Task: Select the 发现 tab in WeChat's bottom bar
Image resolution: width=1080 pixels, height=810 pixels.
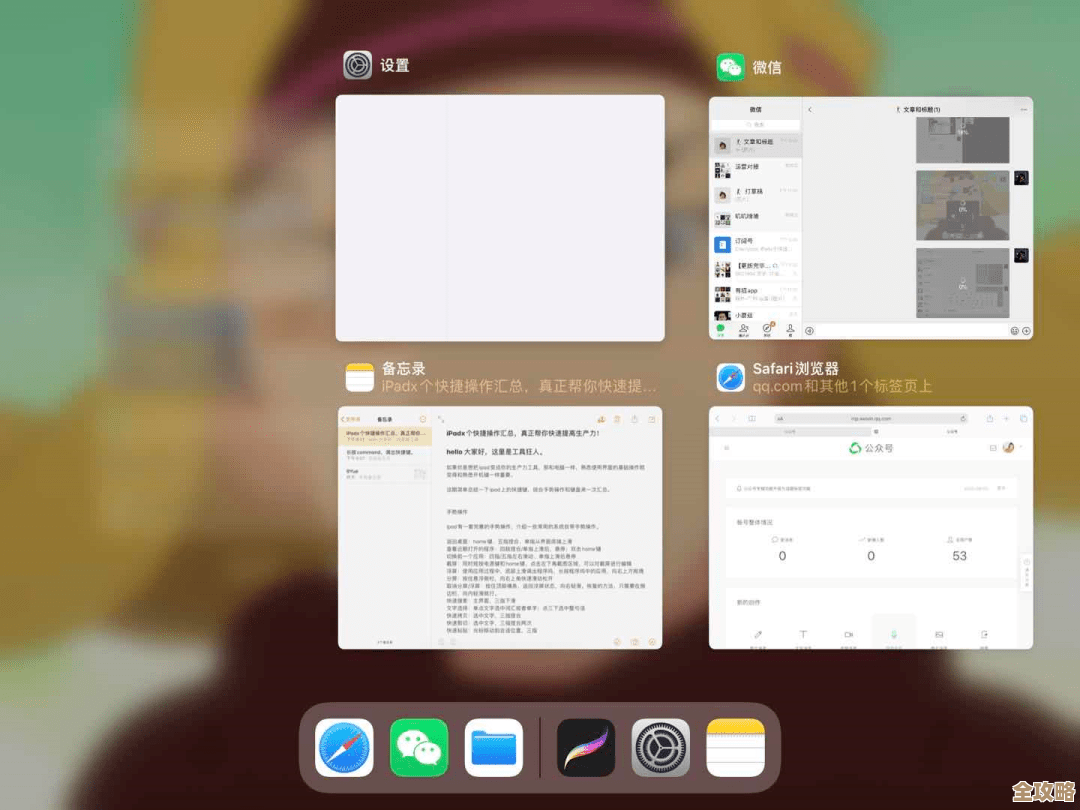Action: click(765, 328)
